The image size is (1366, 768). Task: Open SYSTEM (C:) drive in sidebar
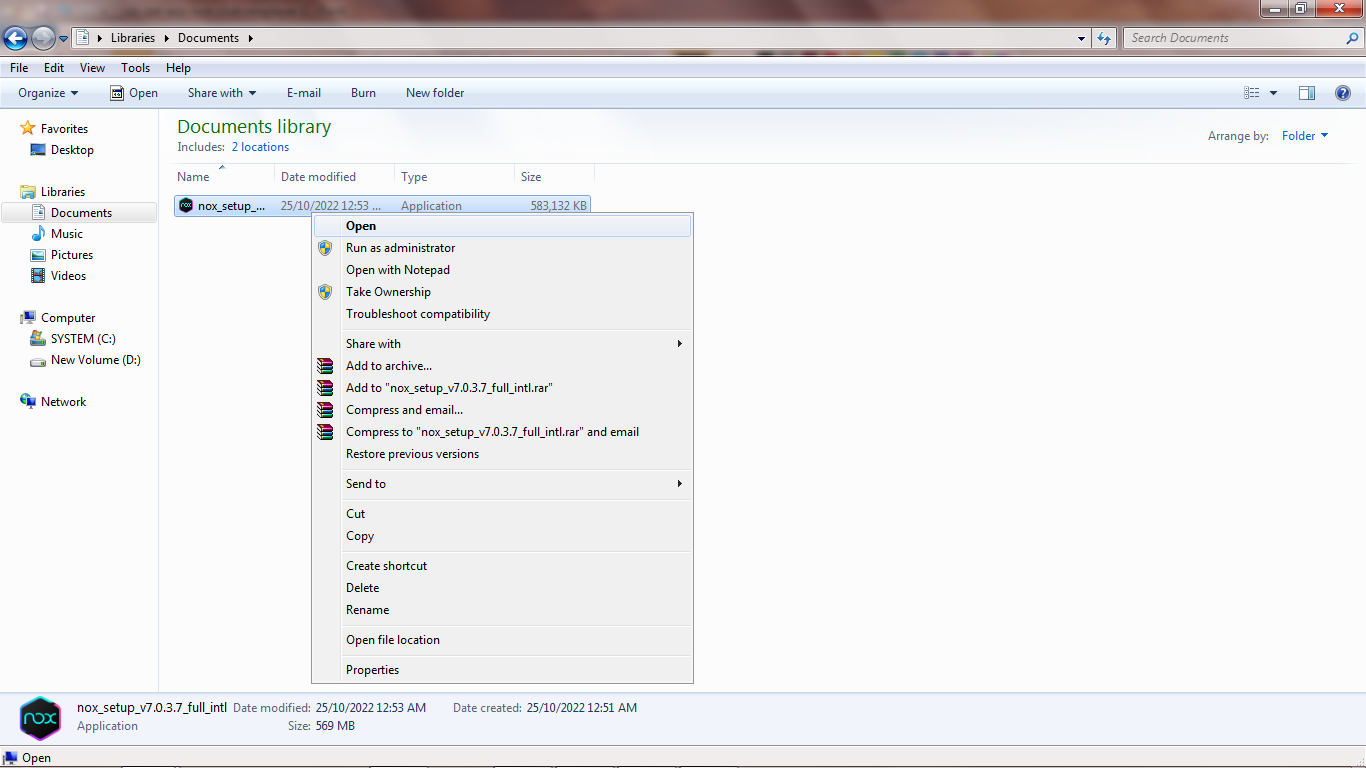[x=82, y=339]
